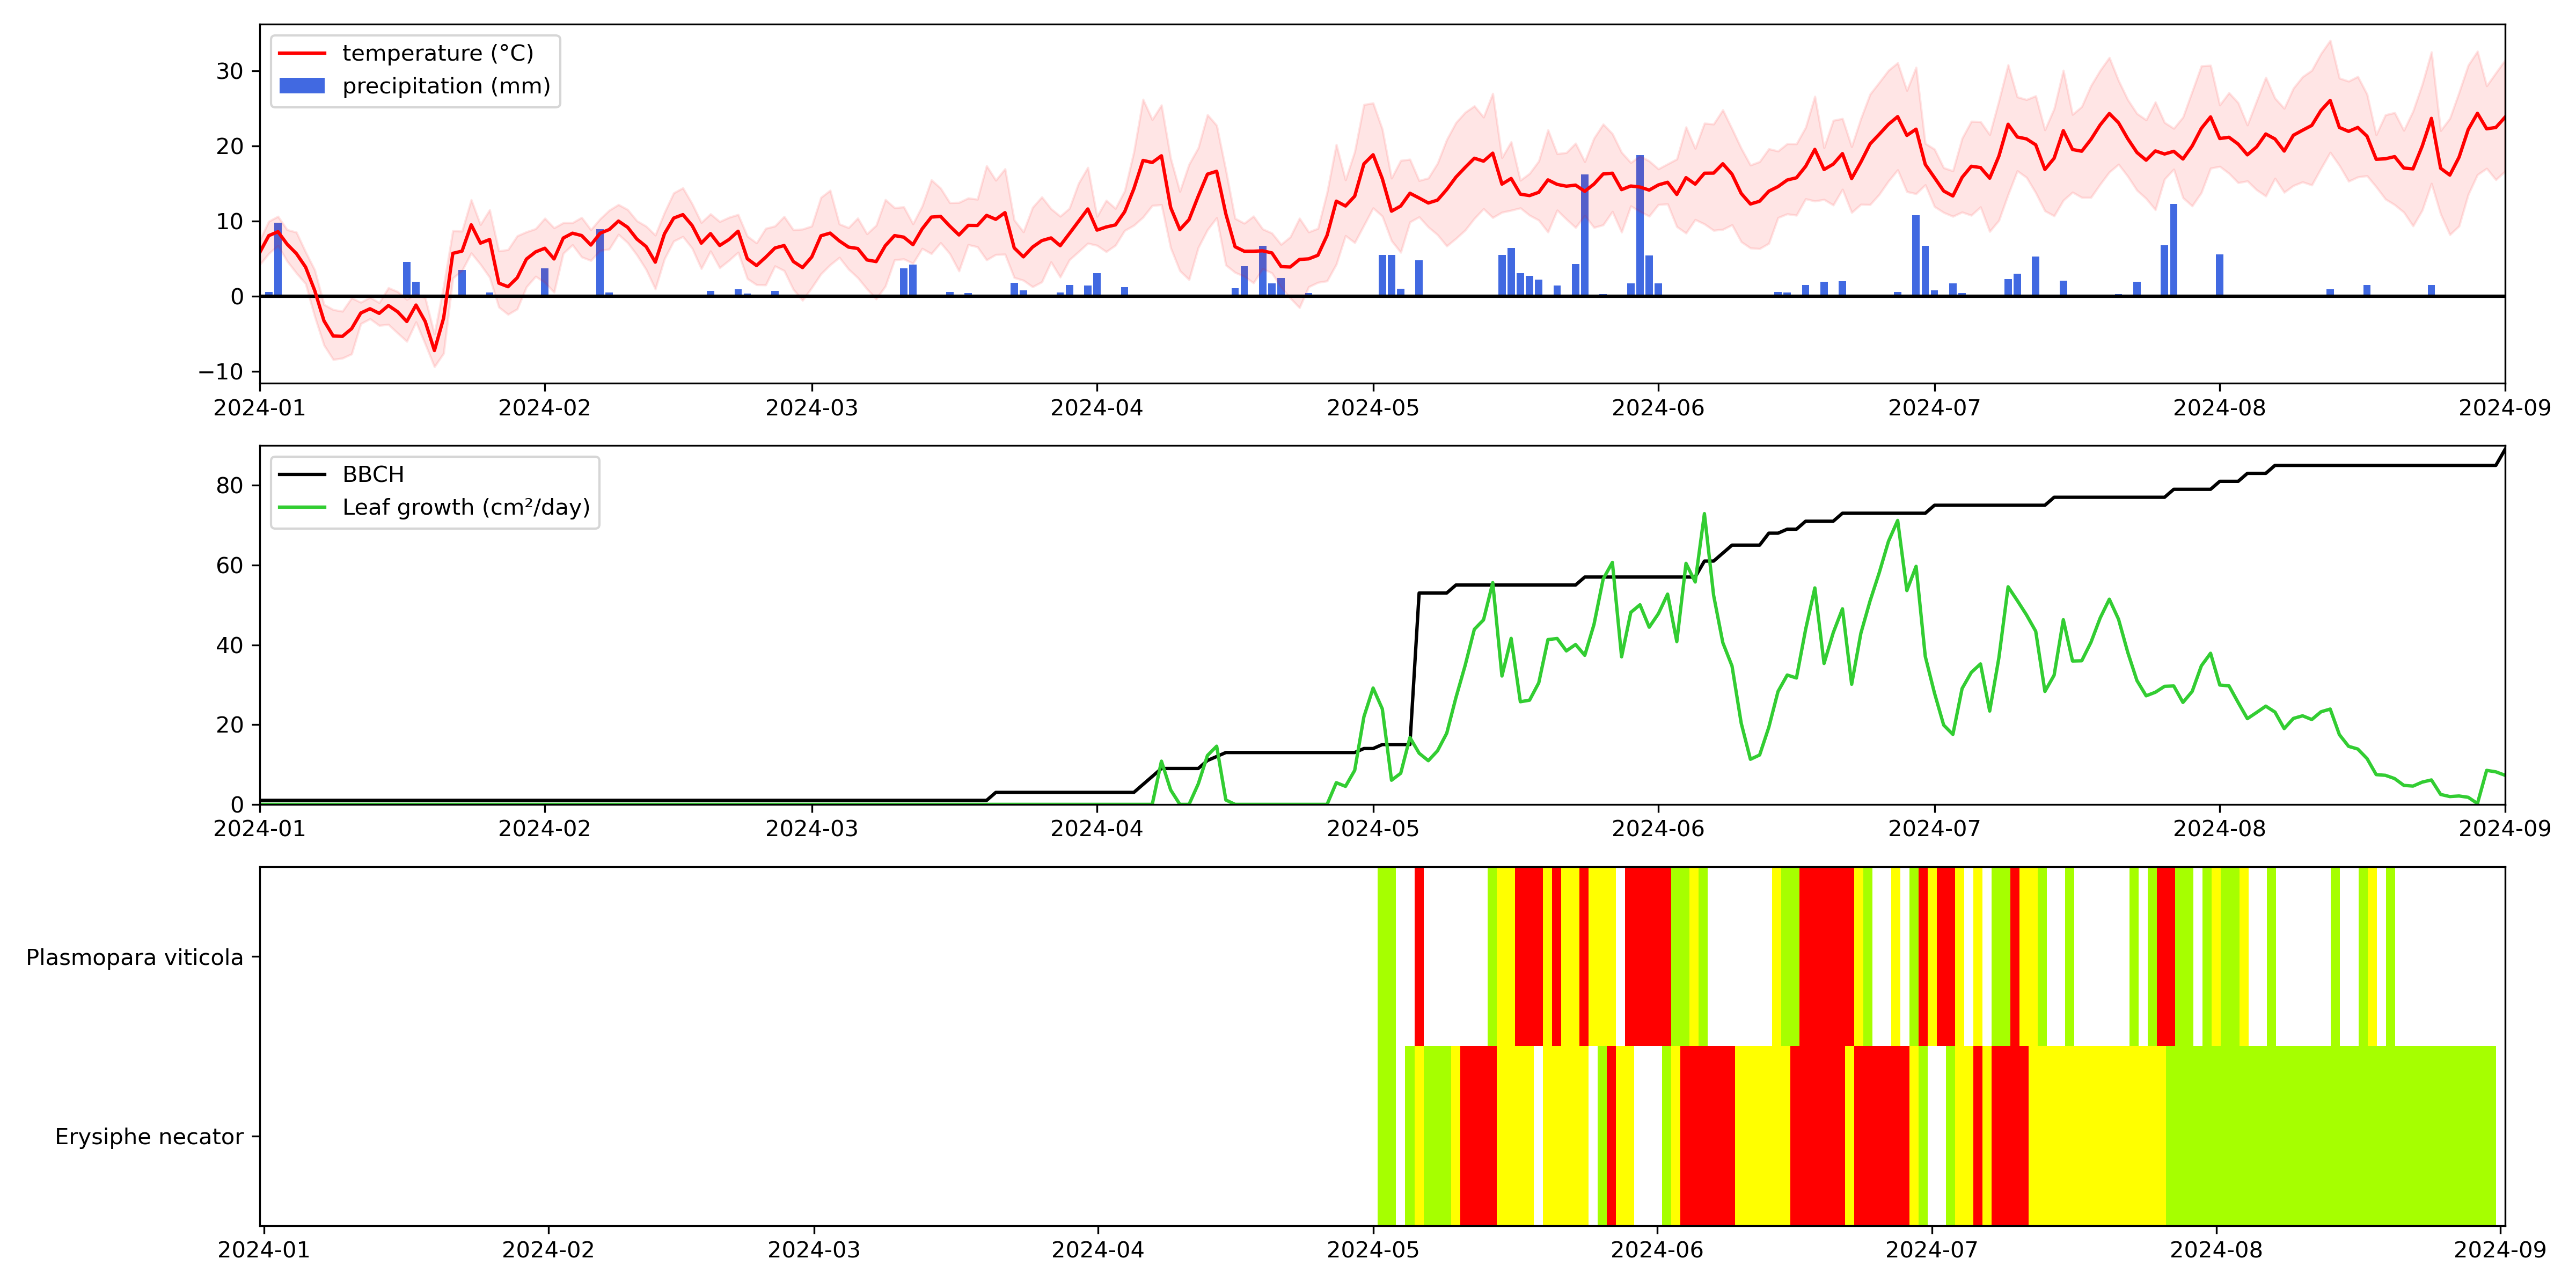The image size is (2576, 1288).
Task: Click '2024-04' under the disease risk heatmap
Action: click(x=1098, y=1250)
